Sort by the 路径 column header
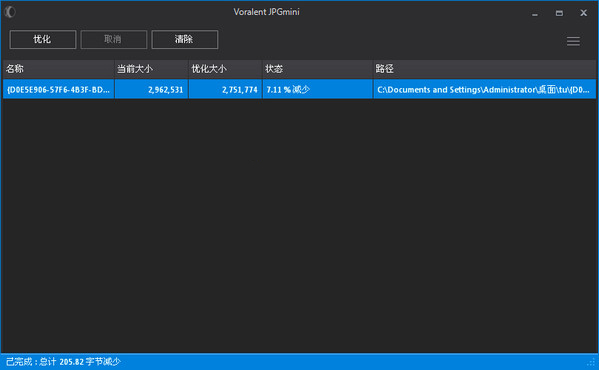Image resolution: width=599 pixels, height=370 pixels. click(x=484, y=69)
